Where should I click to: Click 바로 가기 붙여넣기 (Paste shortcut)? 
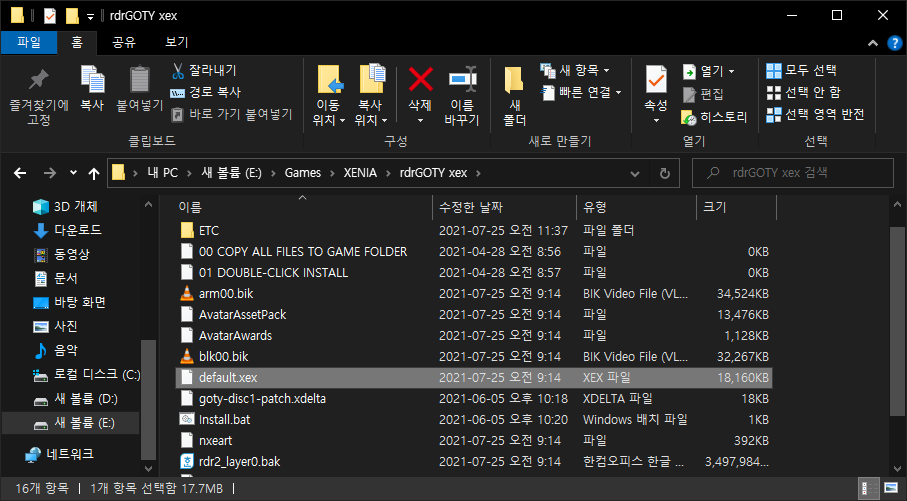coord(232,115)
